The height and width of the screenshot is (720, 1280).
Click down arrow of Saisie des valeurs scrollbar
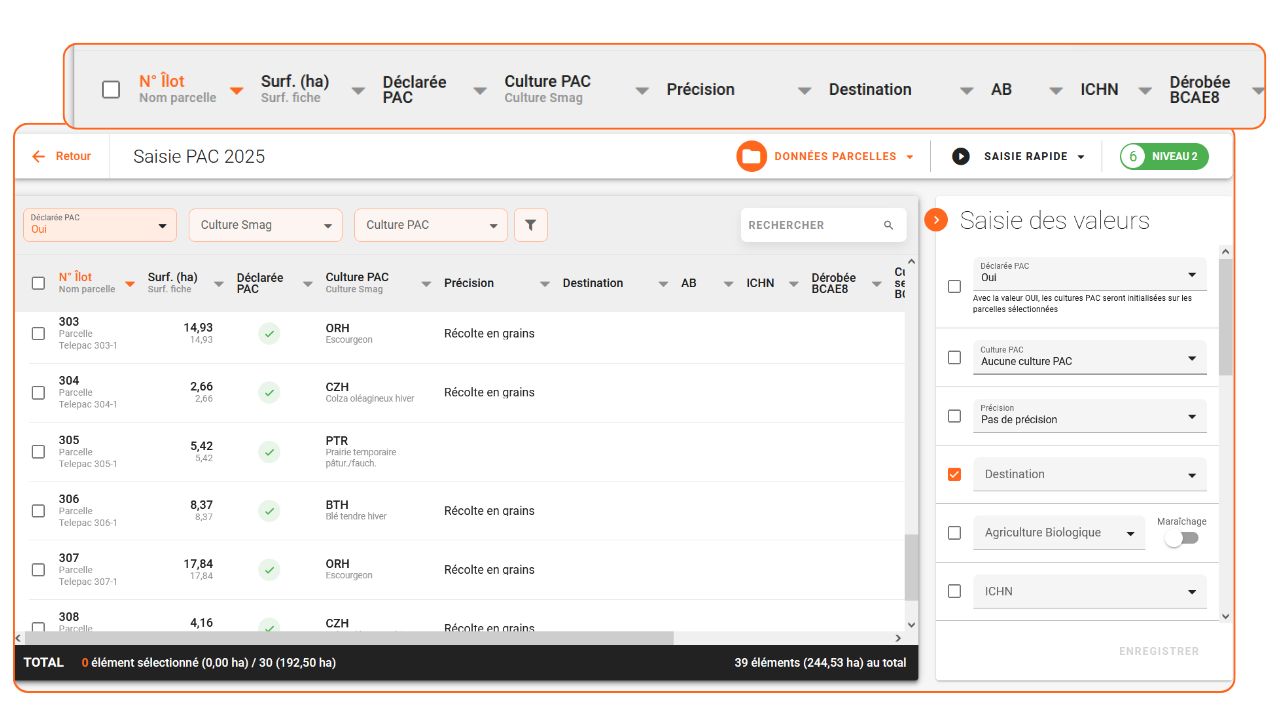(1226, 617)
